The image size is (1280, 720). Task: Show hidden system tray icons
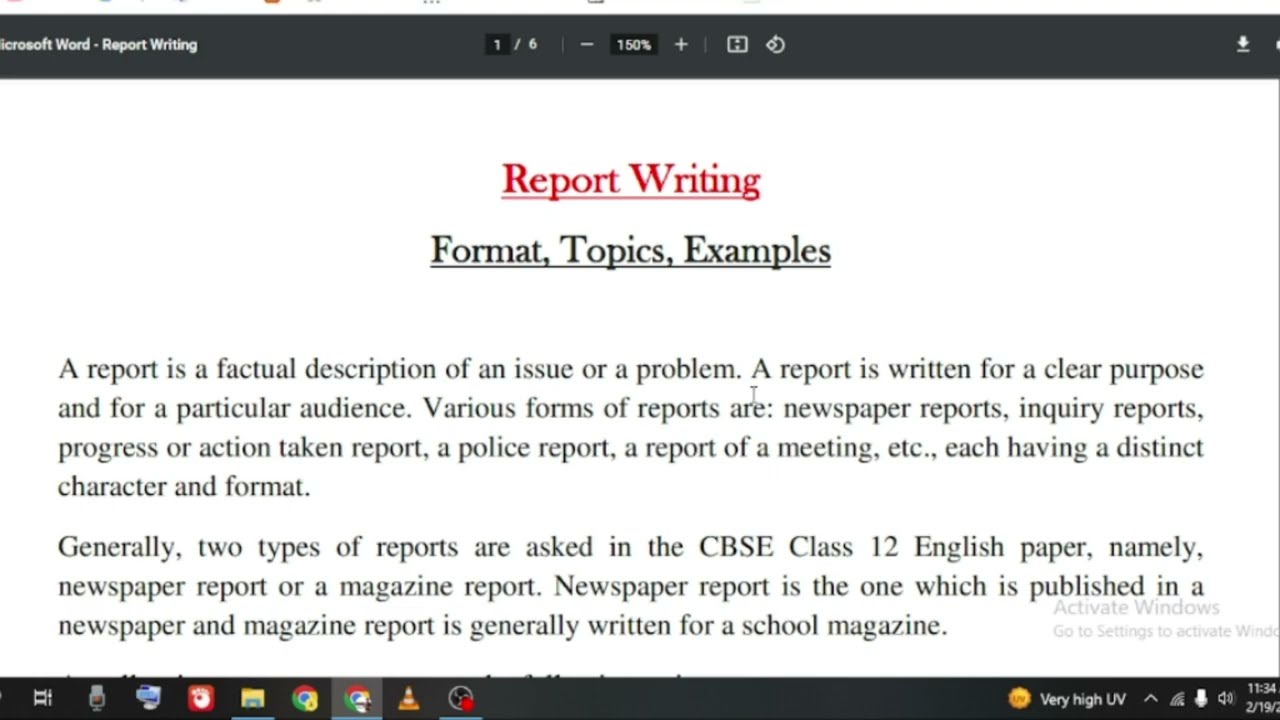[x=1151, y=699]
